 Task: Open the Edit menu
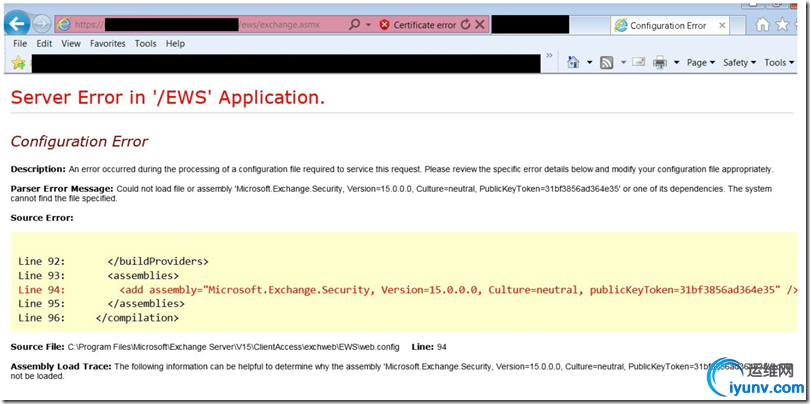pyautogui.click(x=44, y=44)
